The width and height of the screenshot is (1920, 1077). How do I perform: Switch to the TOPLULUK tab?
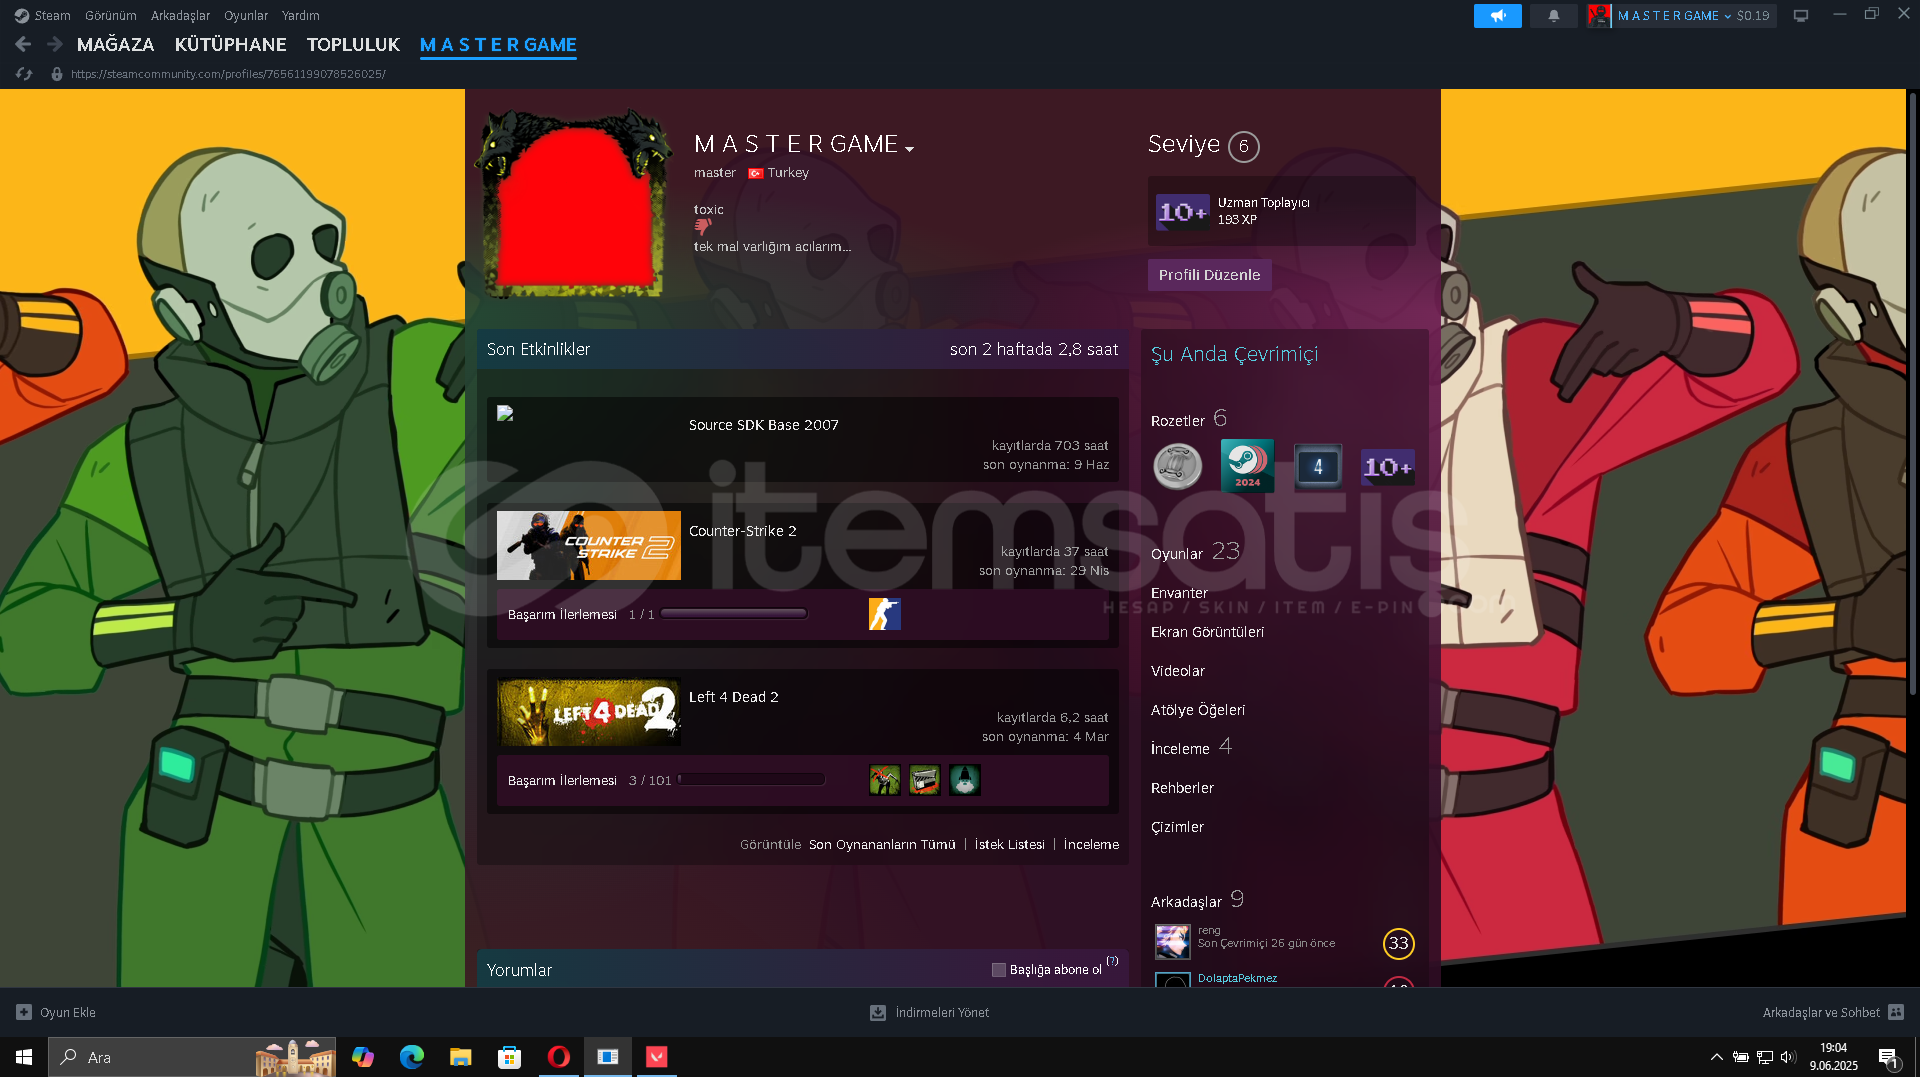(x=353, y=45)
